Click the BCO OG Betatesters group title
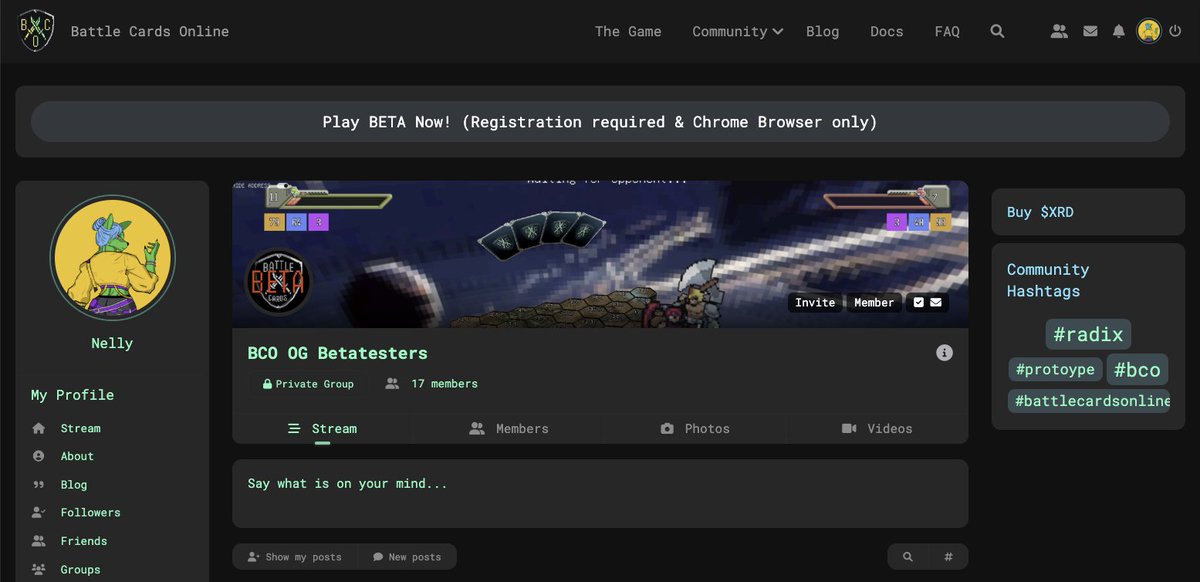Screen dimensions: 1200x582 pos(337,353)
